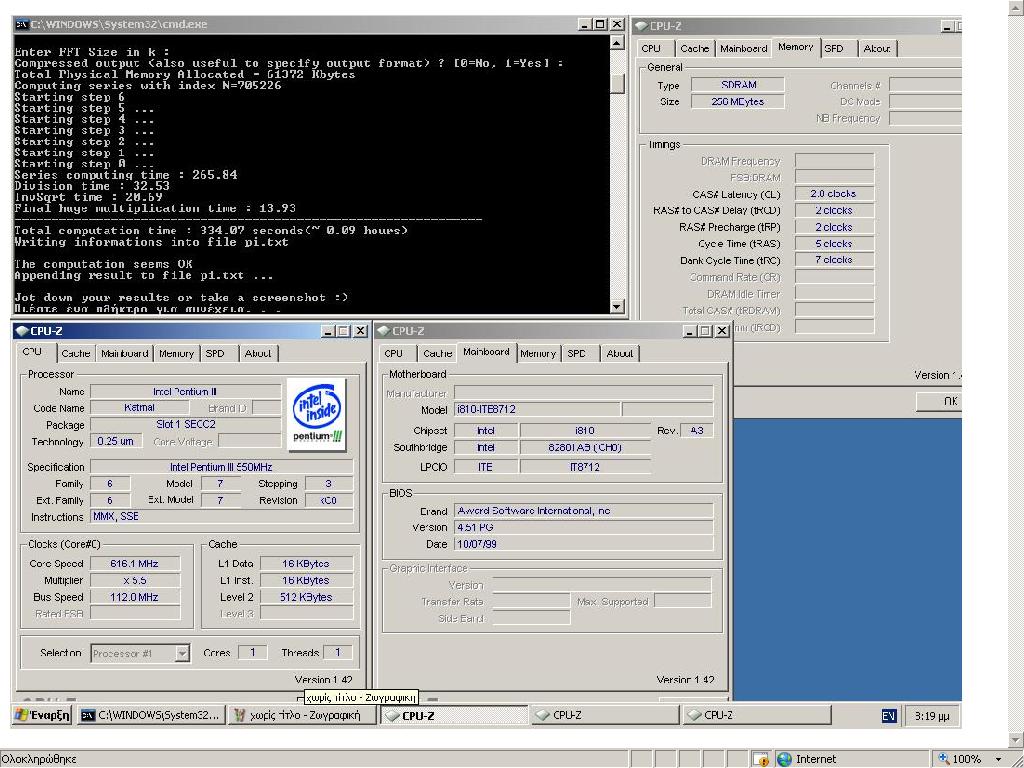Click Bank Cycle Time 7 clocks value
The height and width of the screenshot is (768, 1024).
[x=834, y=260]
